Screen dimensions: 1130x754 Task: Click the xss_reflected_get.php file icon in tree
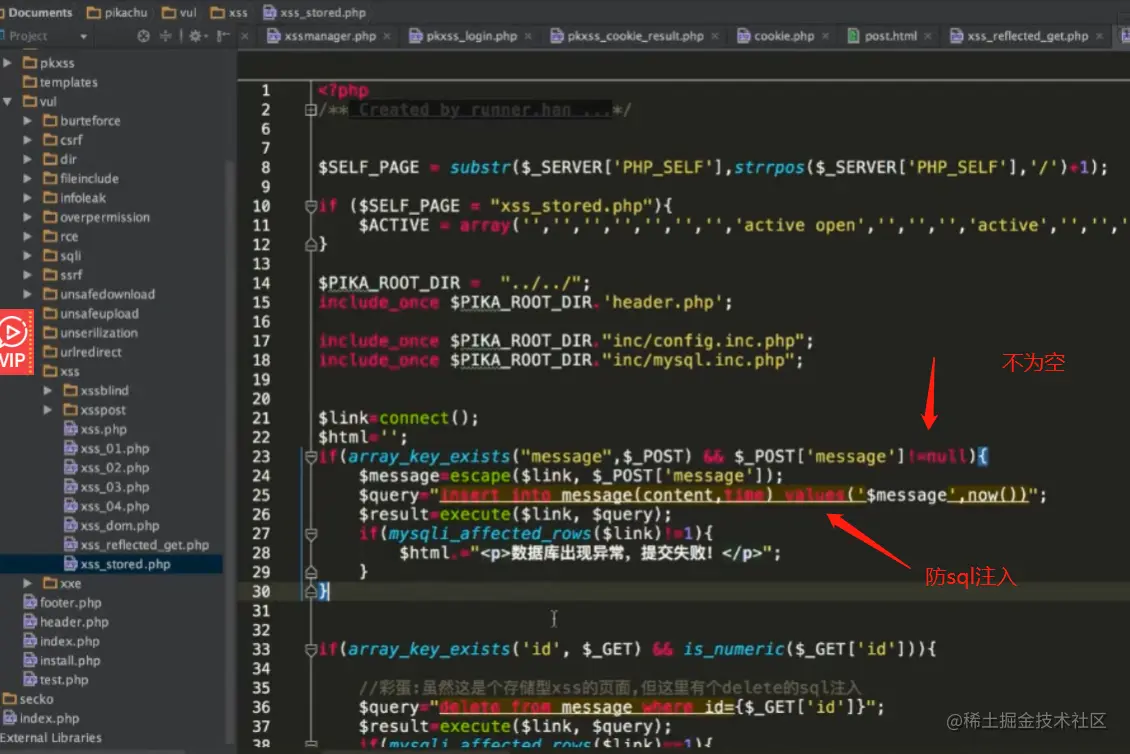(x=71, y=545)
